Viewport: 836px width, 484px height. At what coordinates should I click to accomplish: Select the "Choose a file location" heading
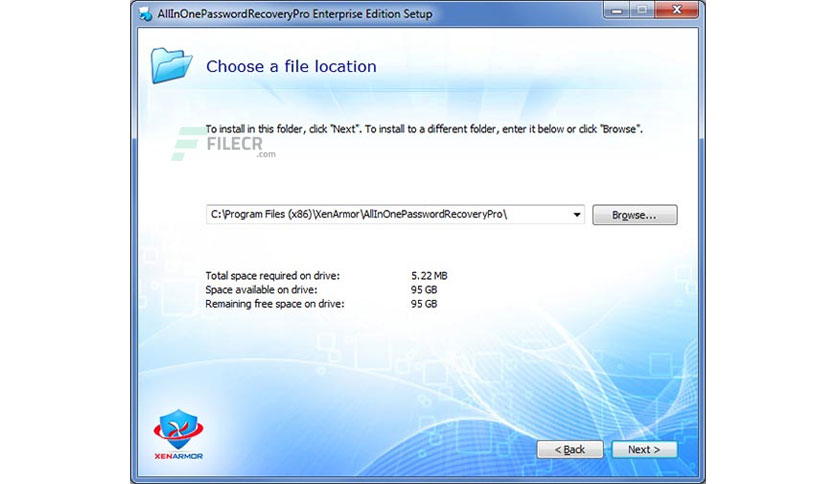[x=291, y=66]
